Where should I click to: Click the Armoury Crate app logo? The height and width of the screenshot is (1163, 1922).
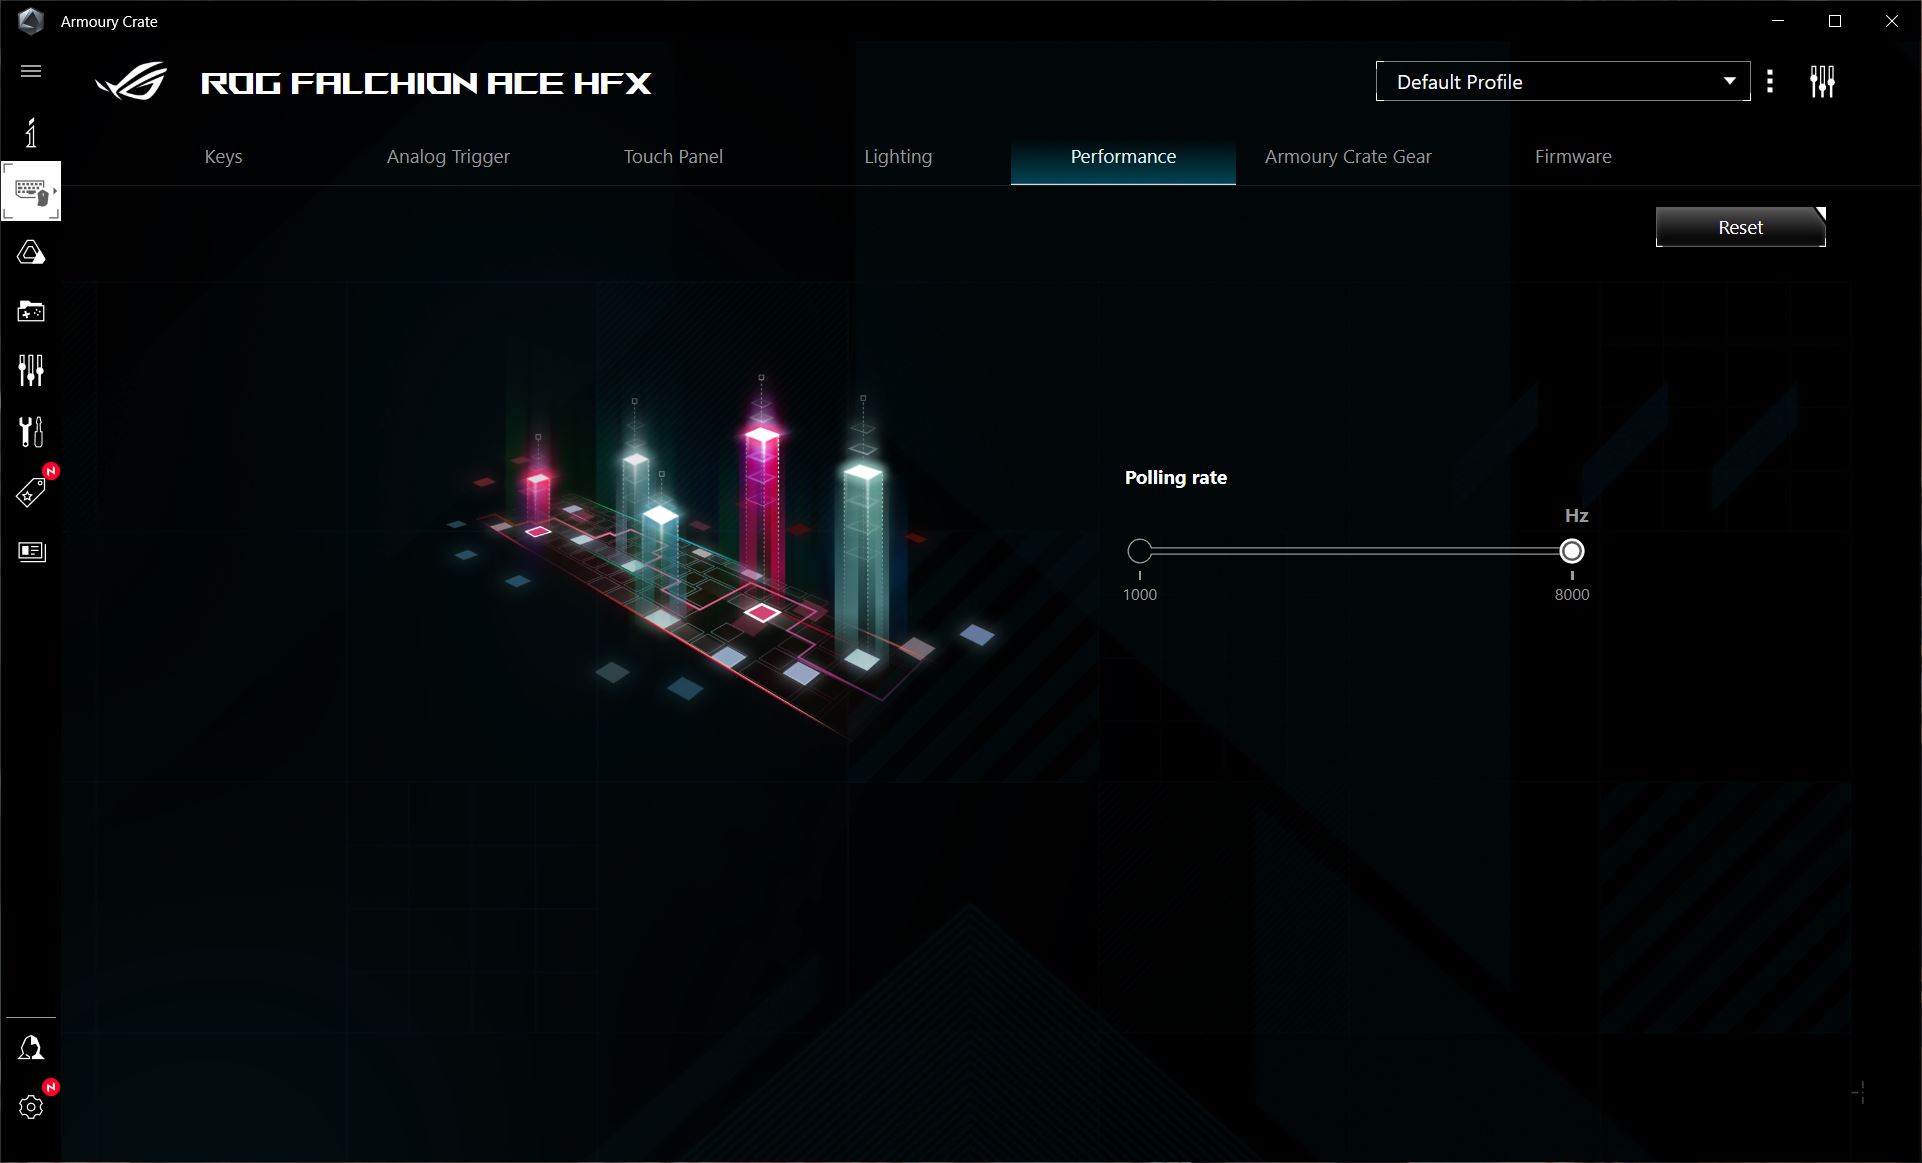[x=31, y=21]
